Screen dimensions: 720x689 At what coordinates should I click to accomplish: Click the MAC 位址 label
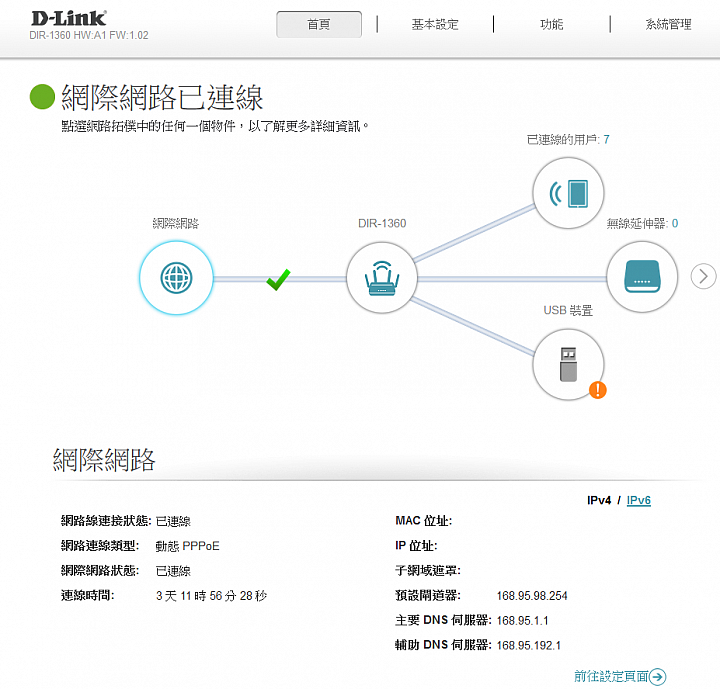tap(424, 521)
